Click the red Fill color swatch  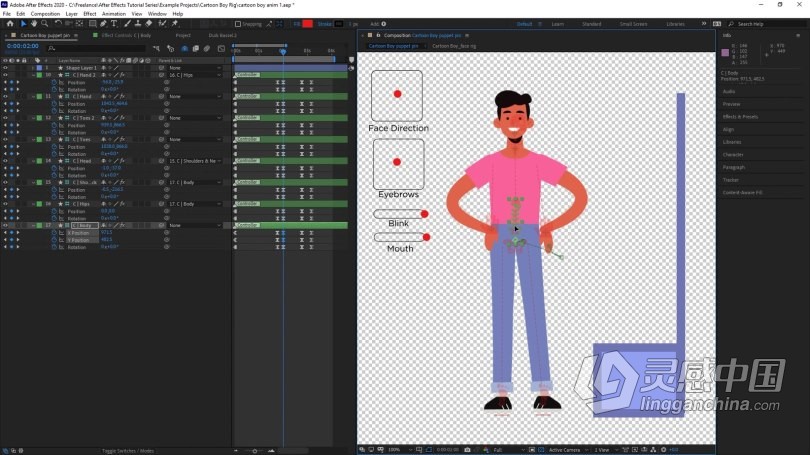coord(307,24)
